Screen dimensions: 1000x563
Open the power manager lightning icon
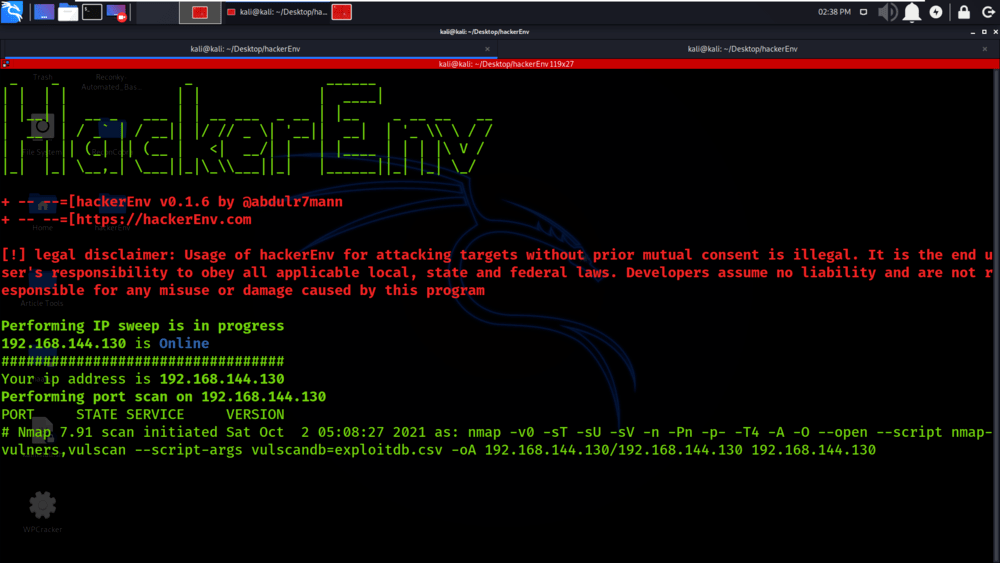pos(936,12)
